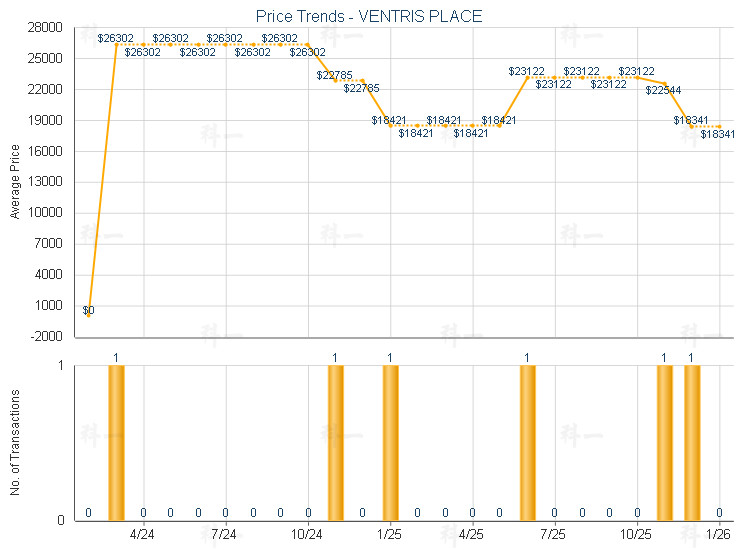The image size is (740, 550).
Task: Click the -2000 y-axis tick label
Action: click(47, 337)
